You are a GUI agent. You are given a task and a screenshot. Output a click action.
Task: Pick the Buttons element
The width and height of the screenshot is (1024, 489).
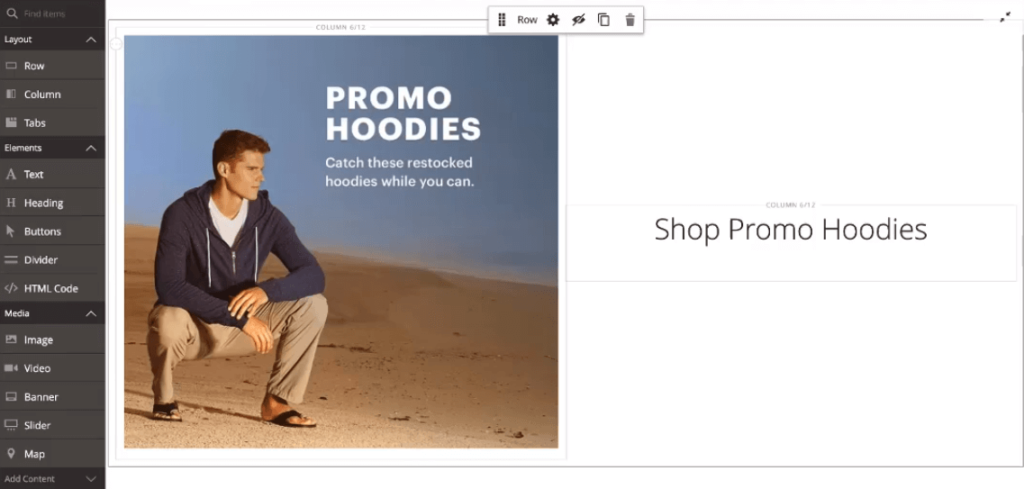(x=52, y=231)
